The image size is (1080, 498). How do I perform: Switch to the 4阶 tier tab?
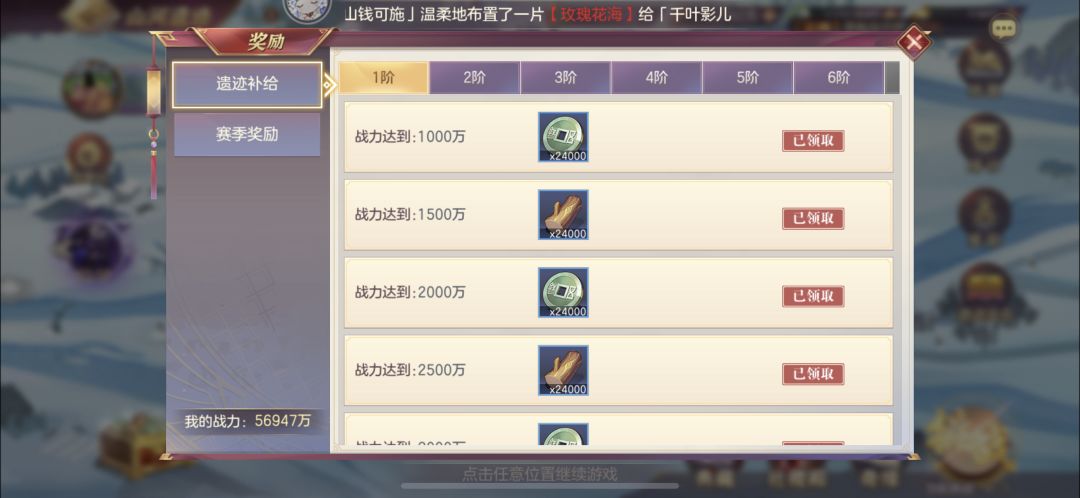coord(656,78)
